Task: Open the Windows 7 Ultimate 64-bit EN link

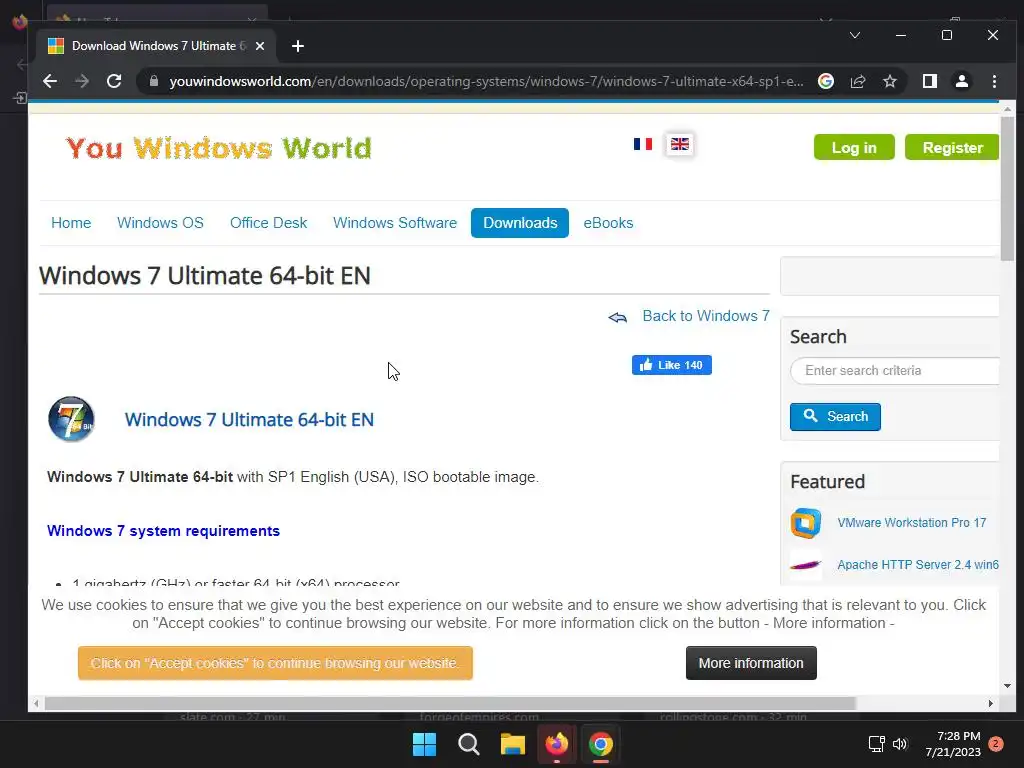Action: [249, 419]
